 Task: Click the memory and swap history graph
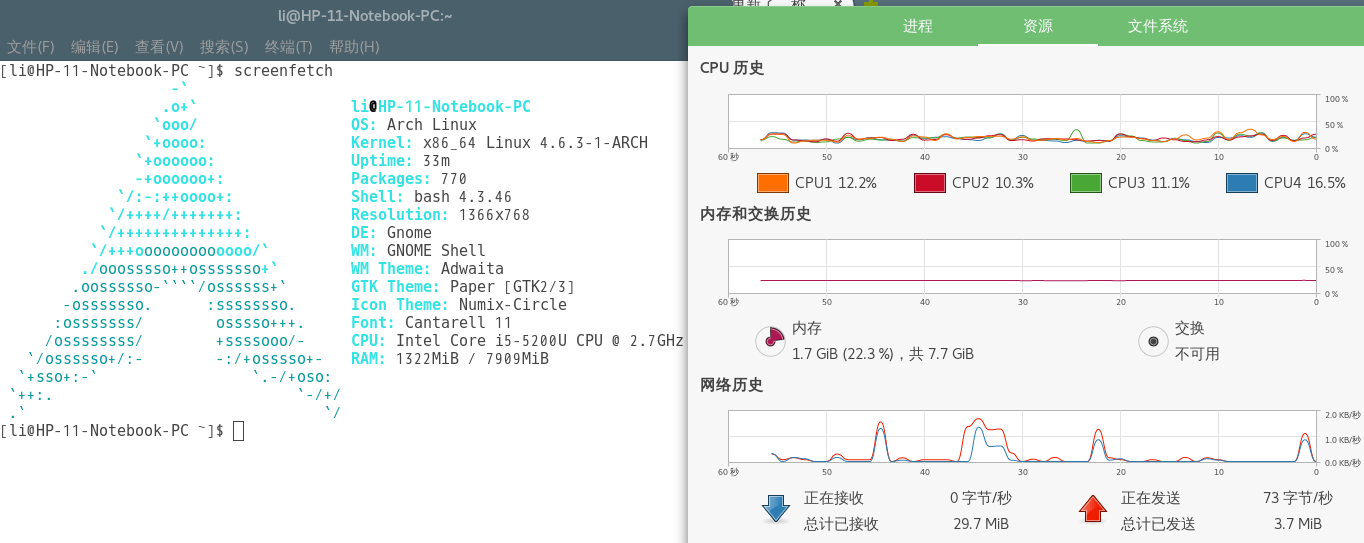click(x=1023, y=267)
